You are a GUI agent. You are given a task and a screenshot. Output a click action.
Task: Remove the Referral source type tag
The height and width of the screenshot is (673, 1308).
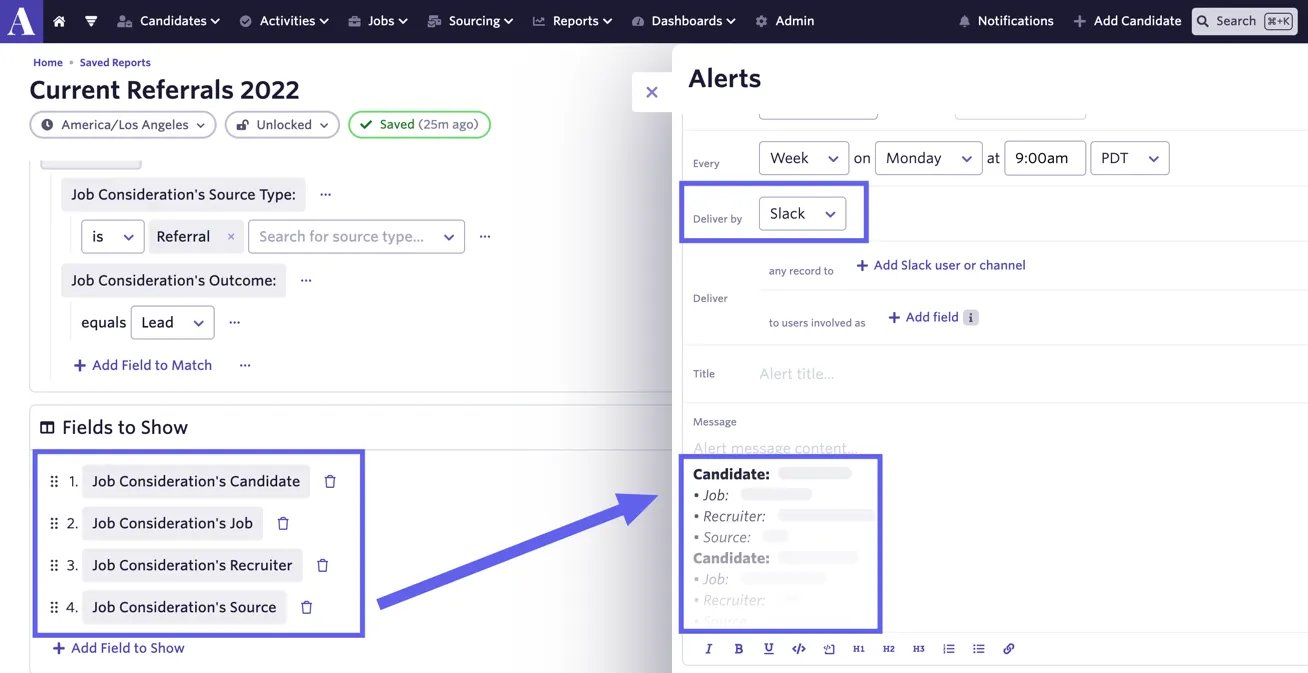point(231,237)
